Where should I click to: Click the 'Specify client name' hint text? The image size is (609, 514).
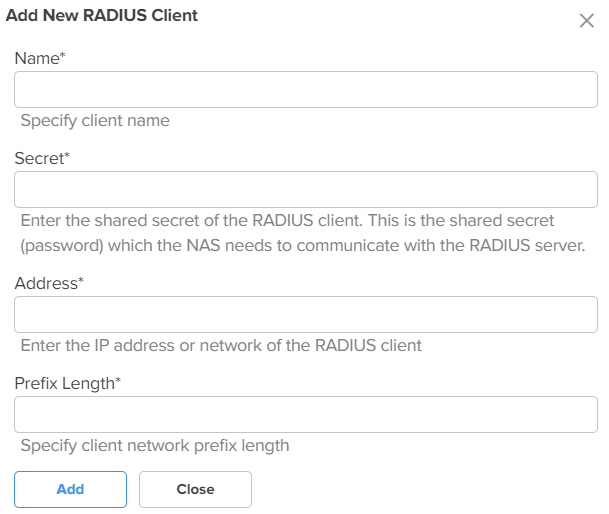click(95, 121)
